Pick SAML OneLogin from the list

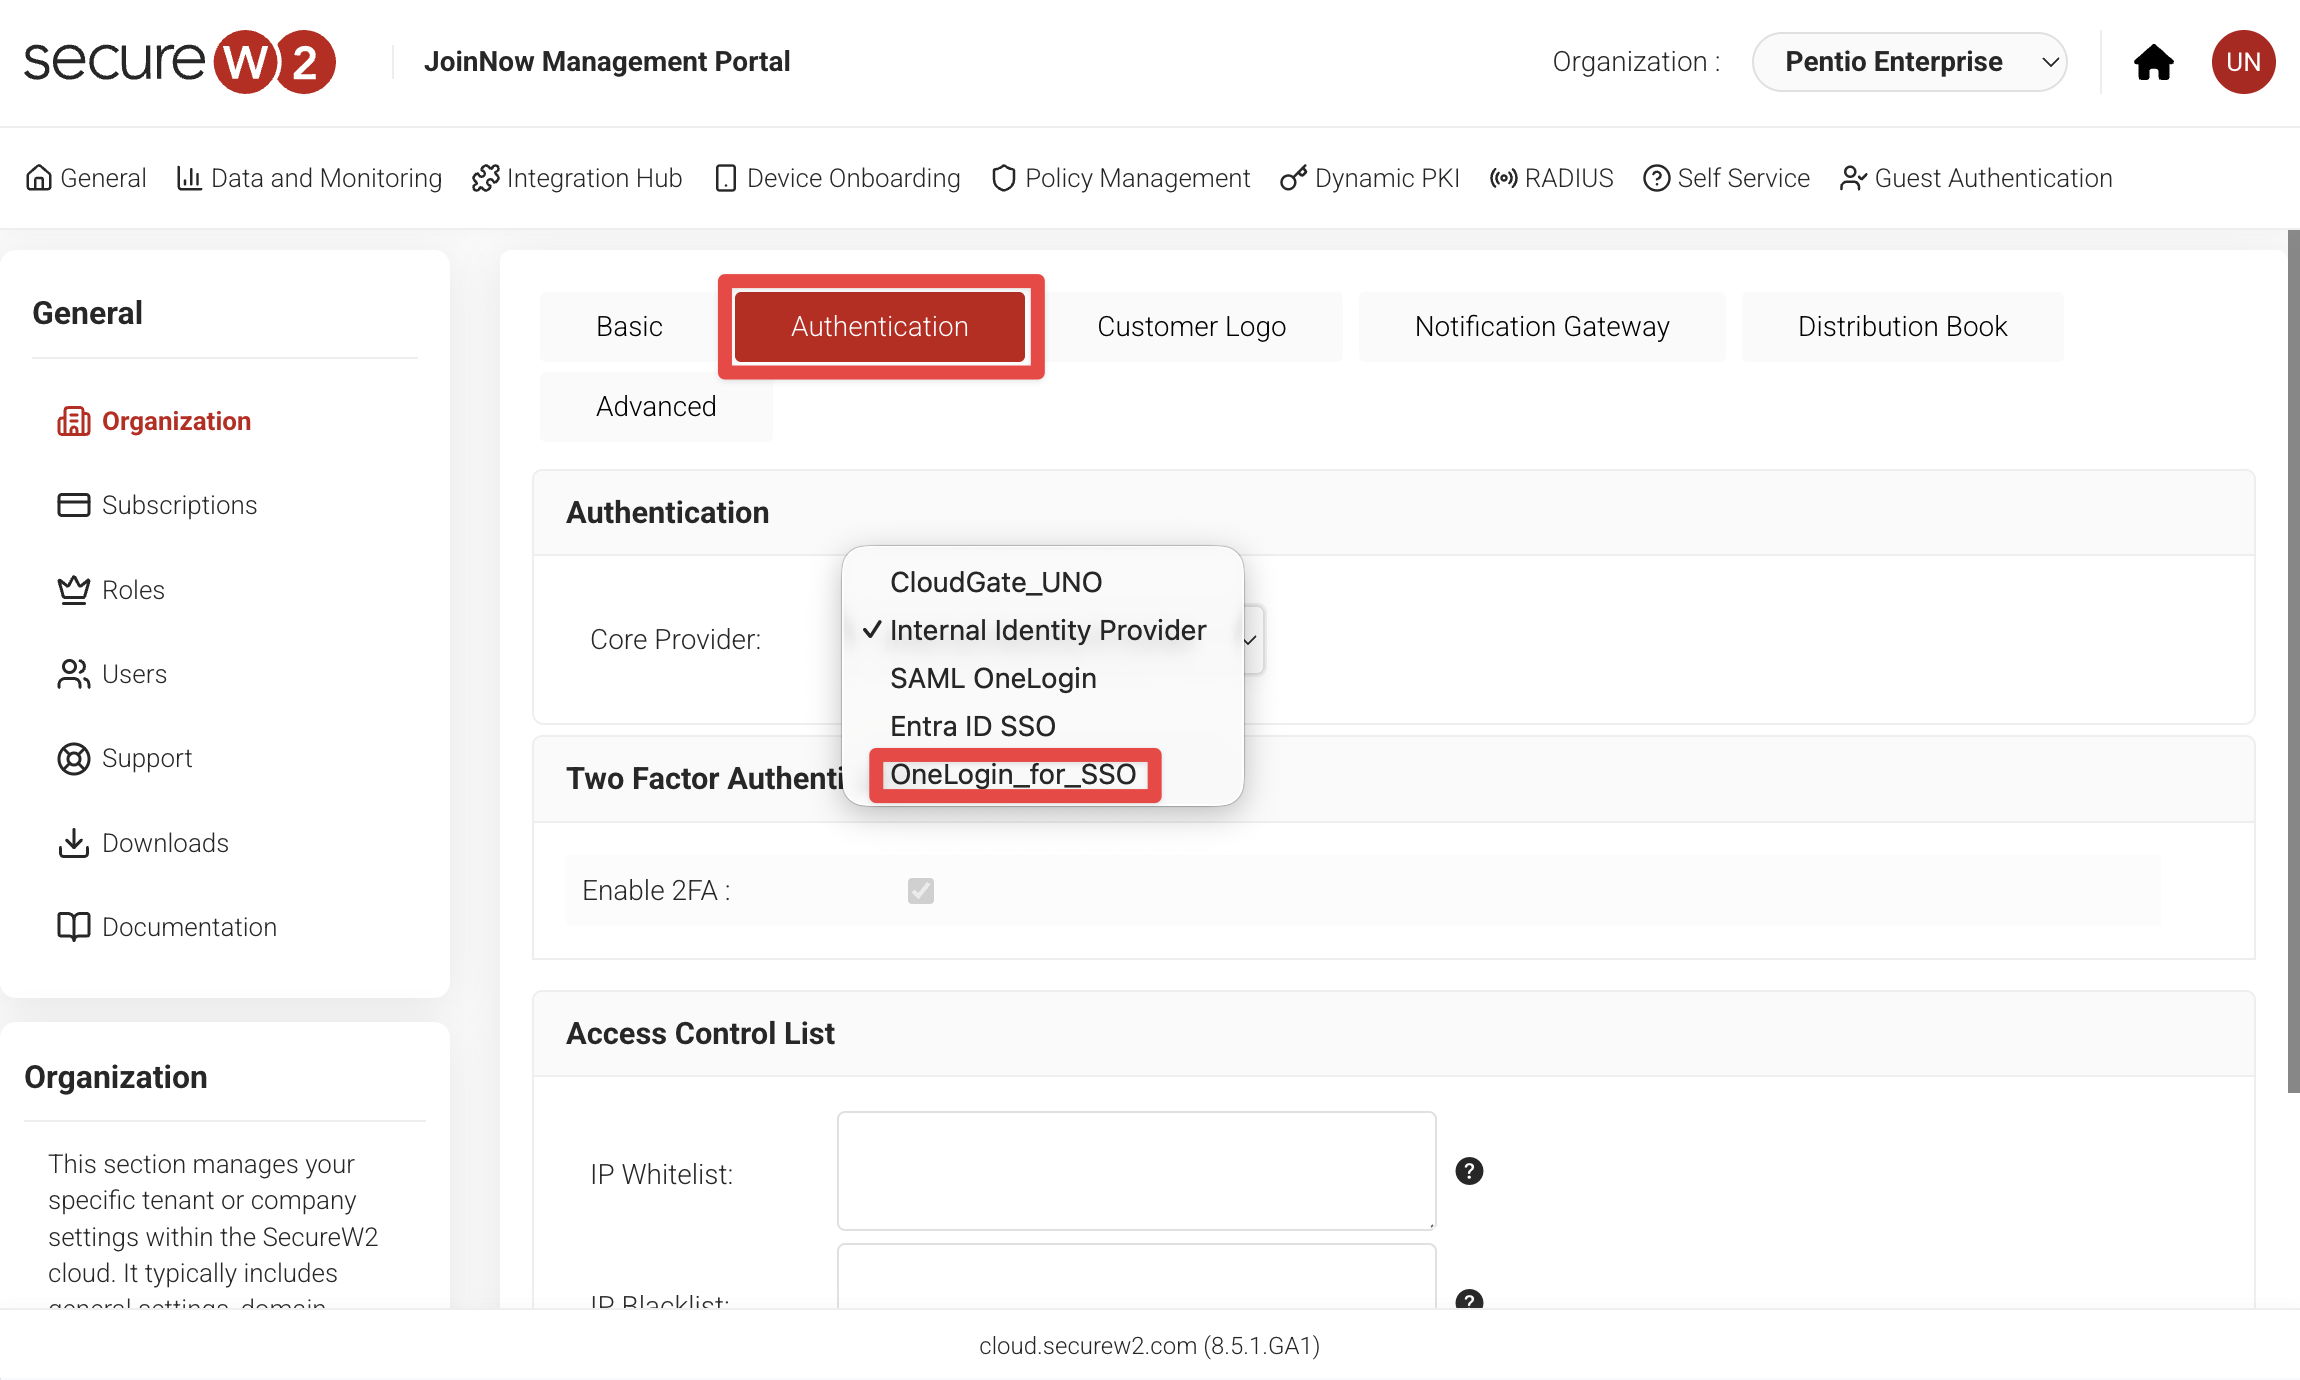(x=993, y=678)
